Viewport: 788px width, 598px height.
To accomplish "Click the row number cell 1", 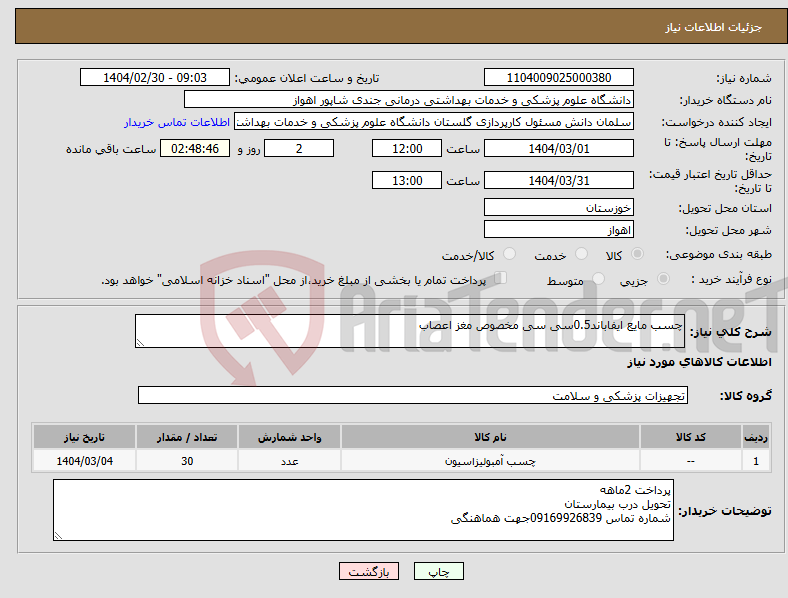I will coord(756,461).
